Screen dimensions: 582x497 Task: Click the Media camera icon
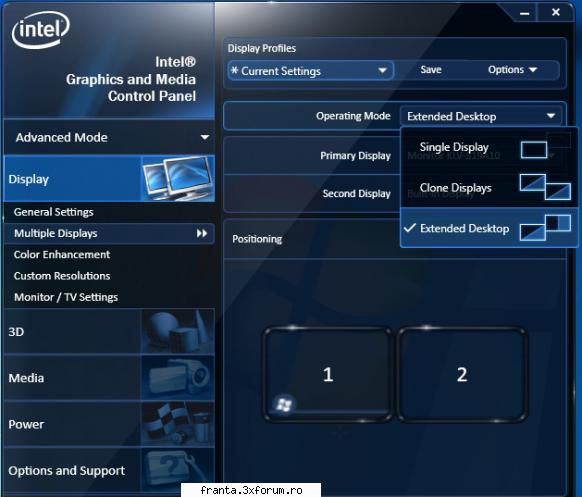click(x=178, y=378)
